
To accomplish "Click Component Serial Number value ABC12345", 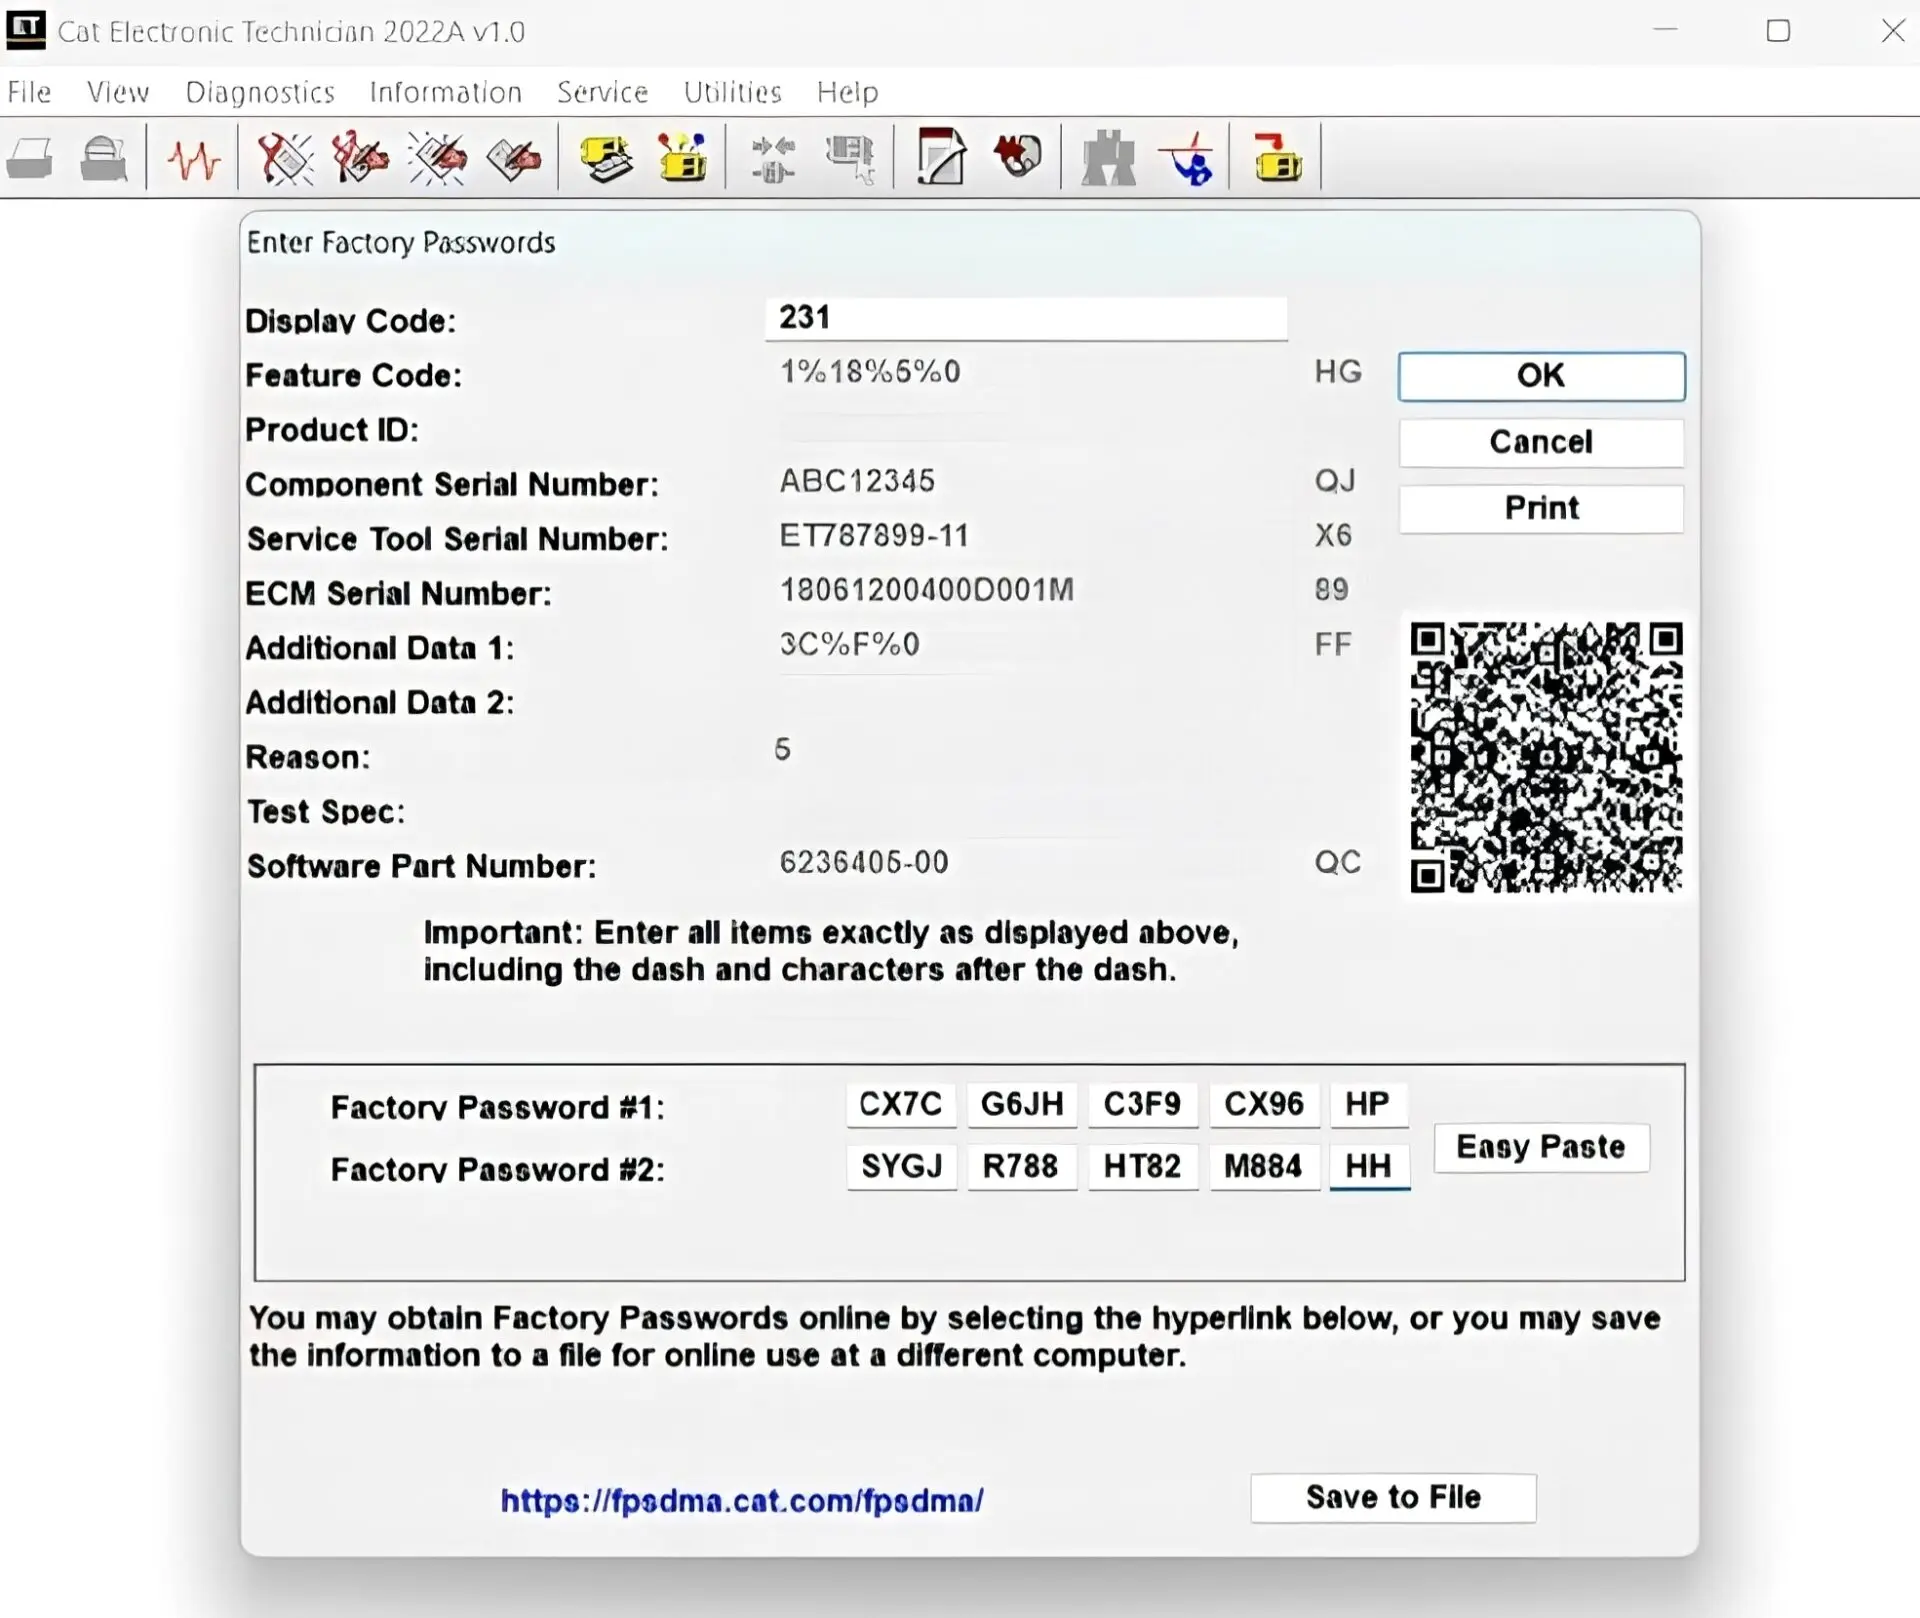I will point(857,481).
